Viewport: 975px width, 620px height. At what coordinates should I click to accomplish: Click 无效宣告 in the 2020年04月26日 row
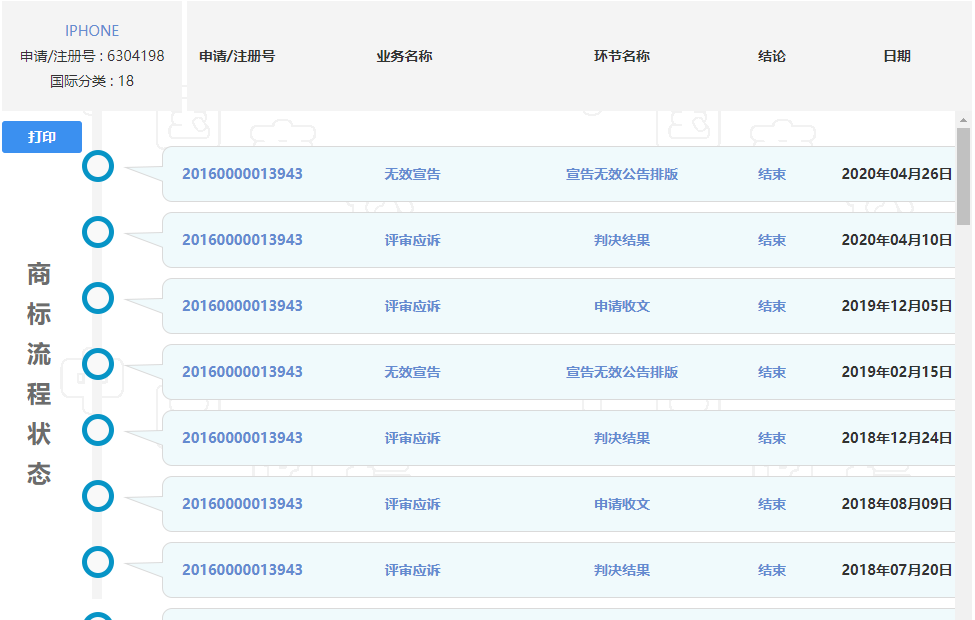coord(412,174)
